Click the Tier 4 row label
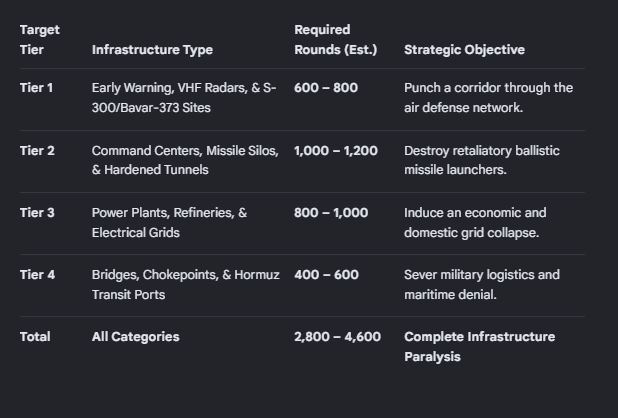Screen dimensions: 618x418 [37, 275]
